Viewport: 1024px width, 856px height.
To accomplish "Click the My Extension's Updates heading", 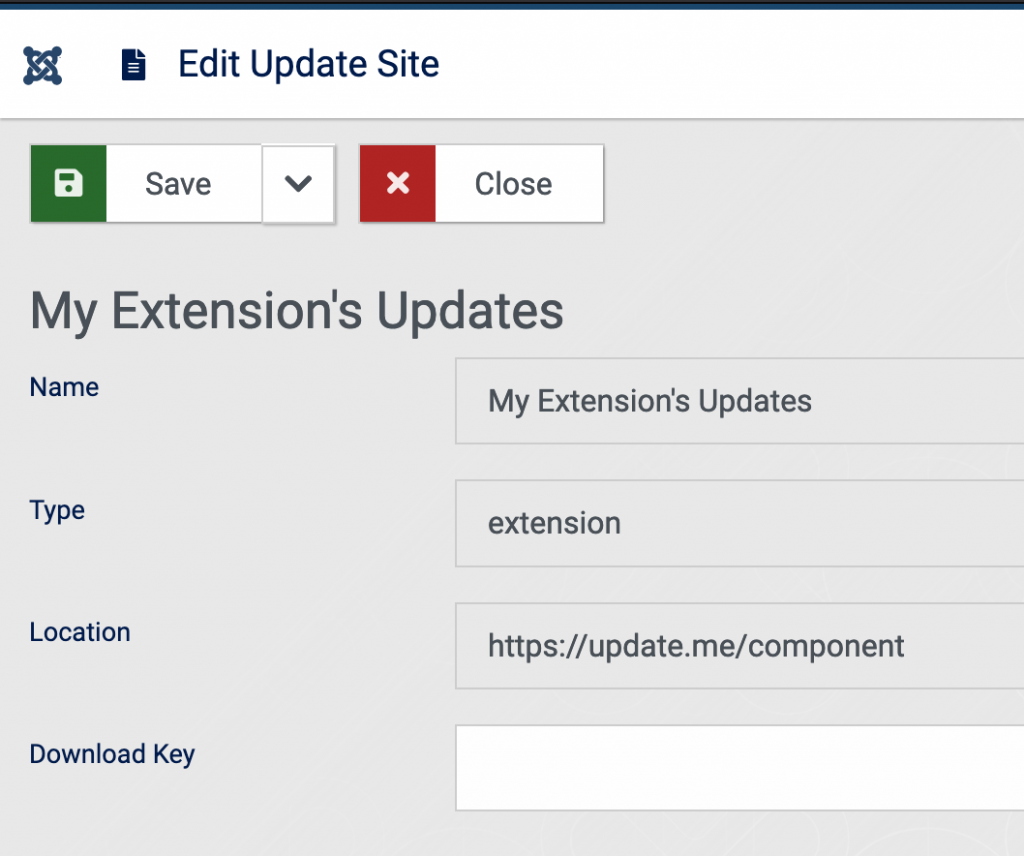I will (296, 311).
